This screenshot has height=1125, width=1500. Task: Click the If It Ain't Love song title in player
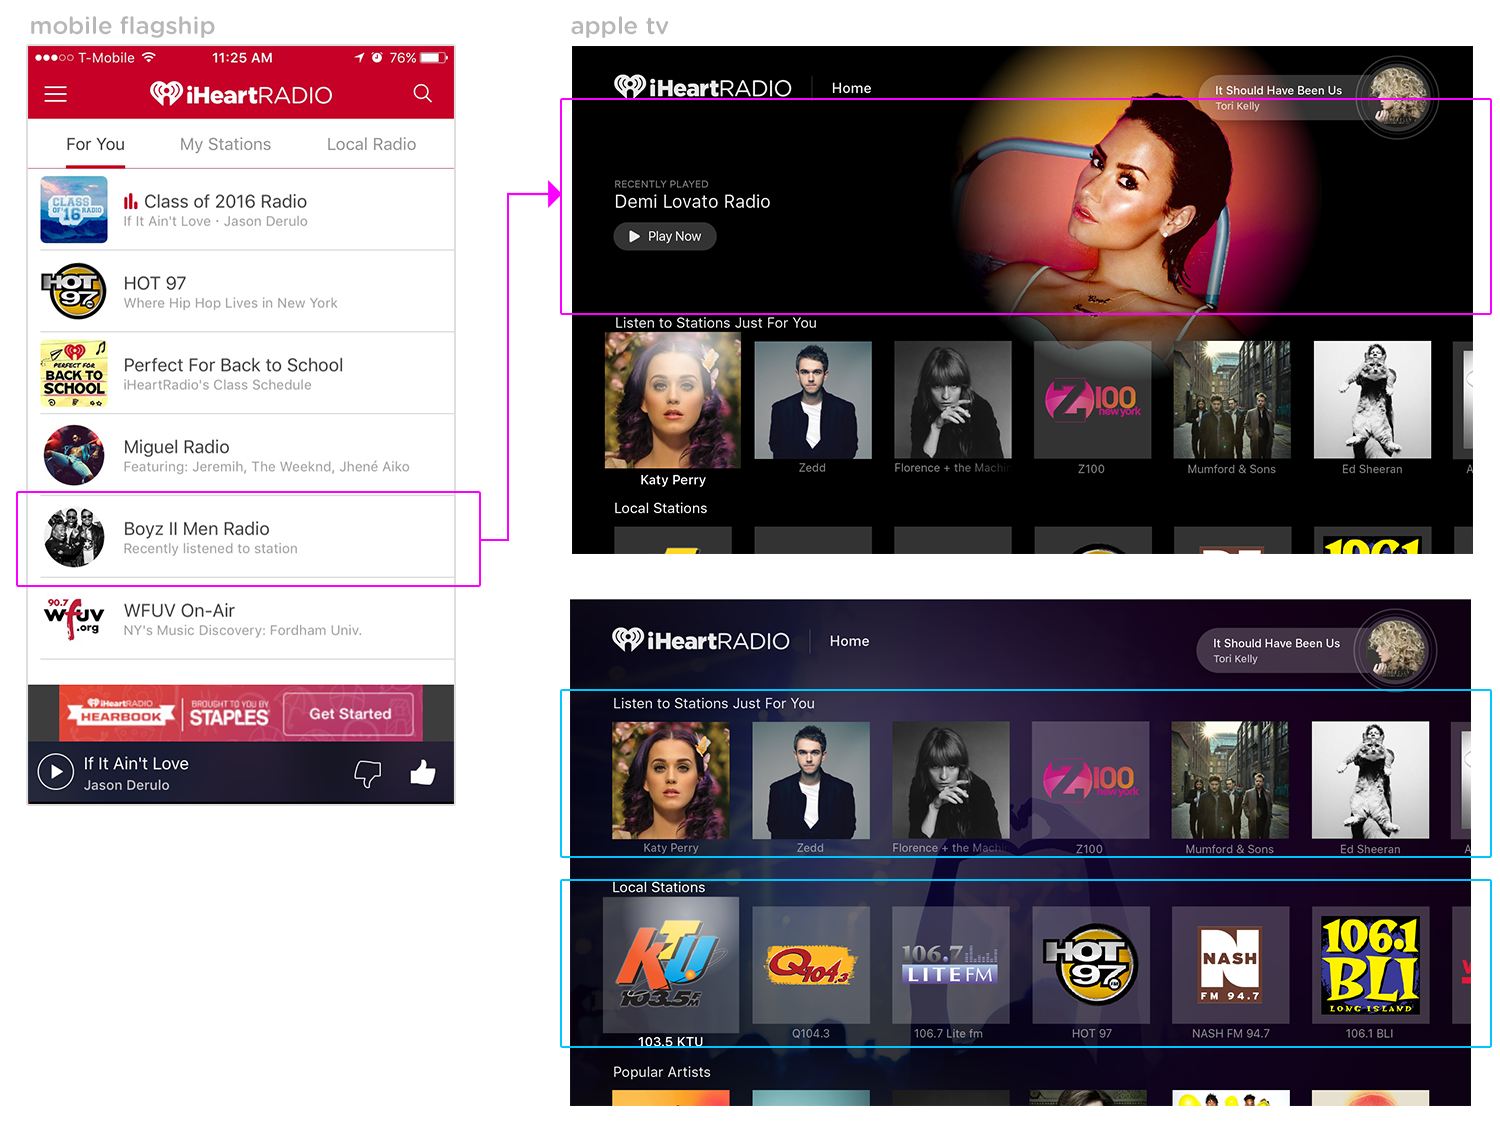point(136,763)
